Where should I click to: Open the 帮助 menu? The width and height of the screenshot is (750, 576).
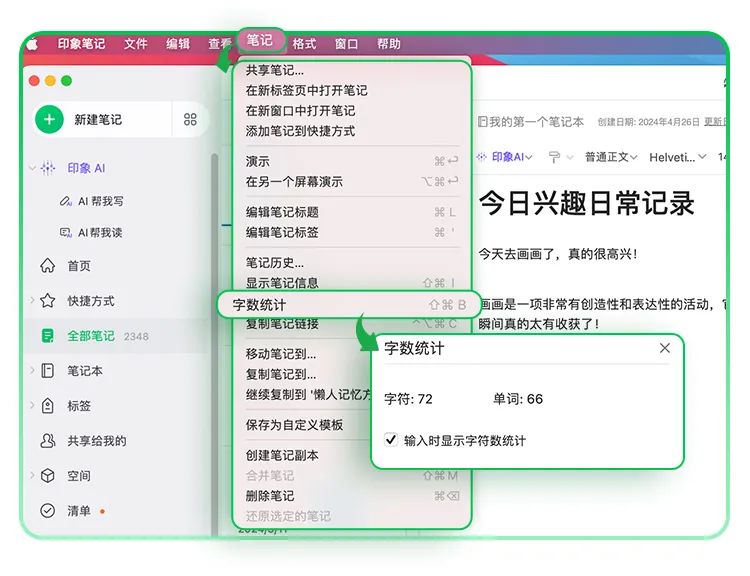point(388,44)
